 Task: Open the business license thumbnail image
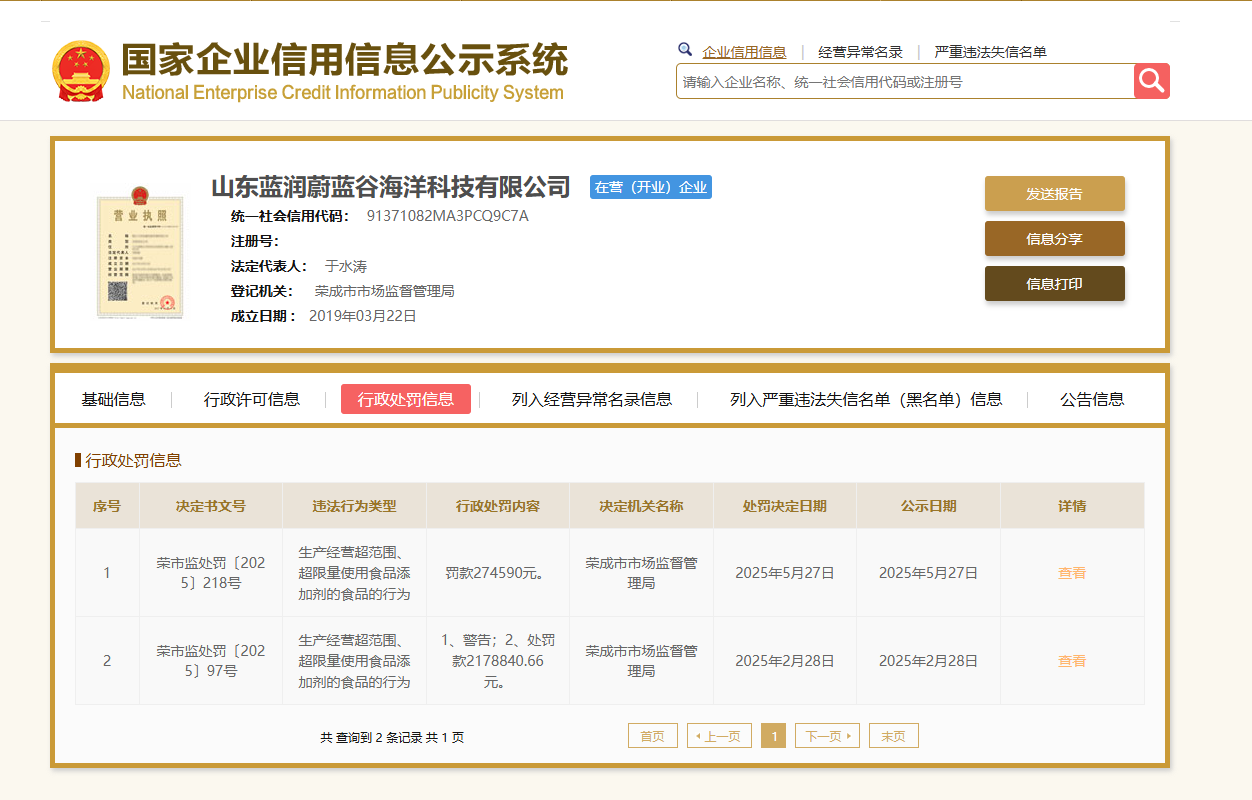(140, 252)
